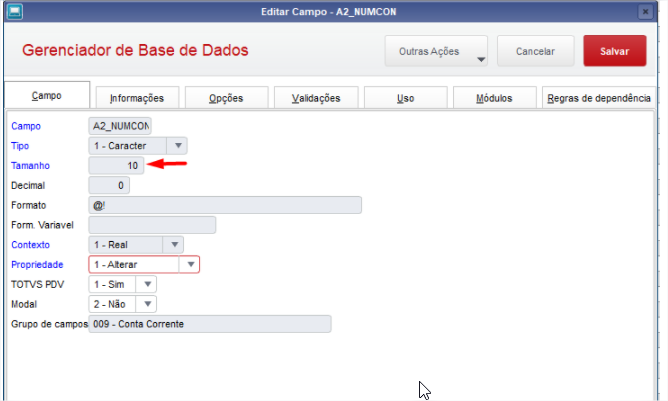Open the Opções tab
Image resolution: width=668 pixels, height=401 pixels.
tap(226, 98)
